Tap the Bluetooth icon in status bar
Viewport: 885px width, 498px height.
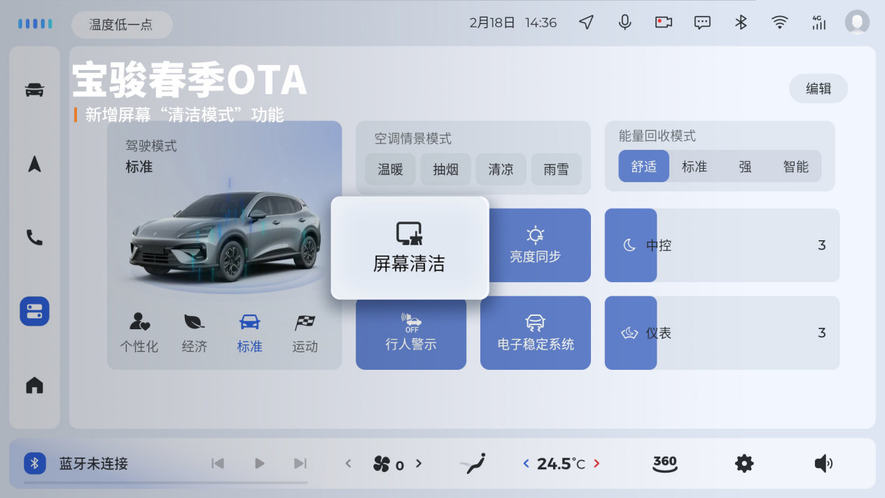tap(741, 22)
